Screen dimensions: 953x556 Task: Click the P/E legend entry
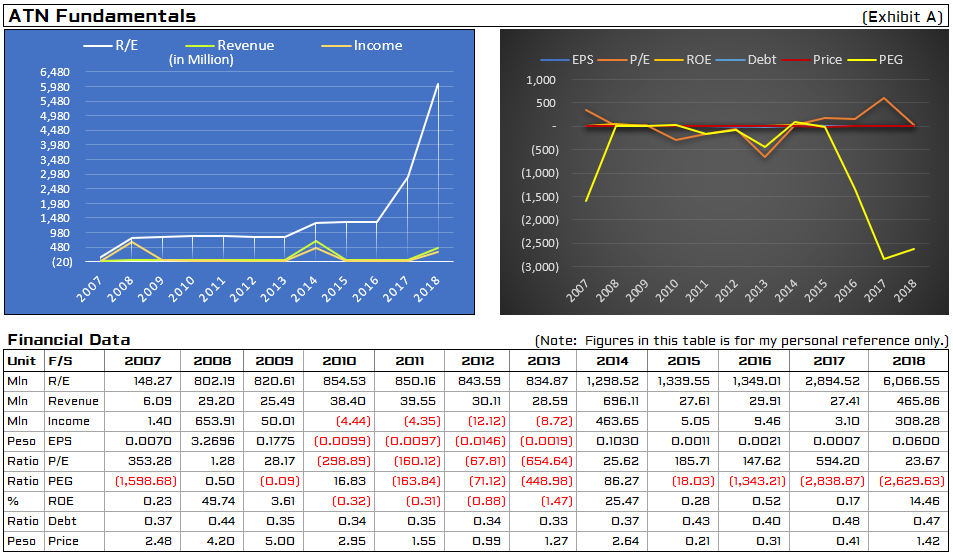[624, 60]
